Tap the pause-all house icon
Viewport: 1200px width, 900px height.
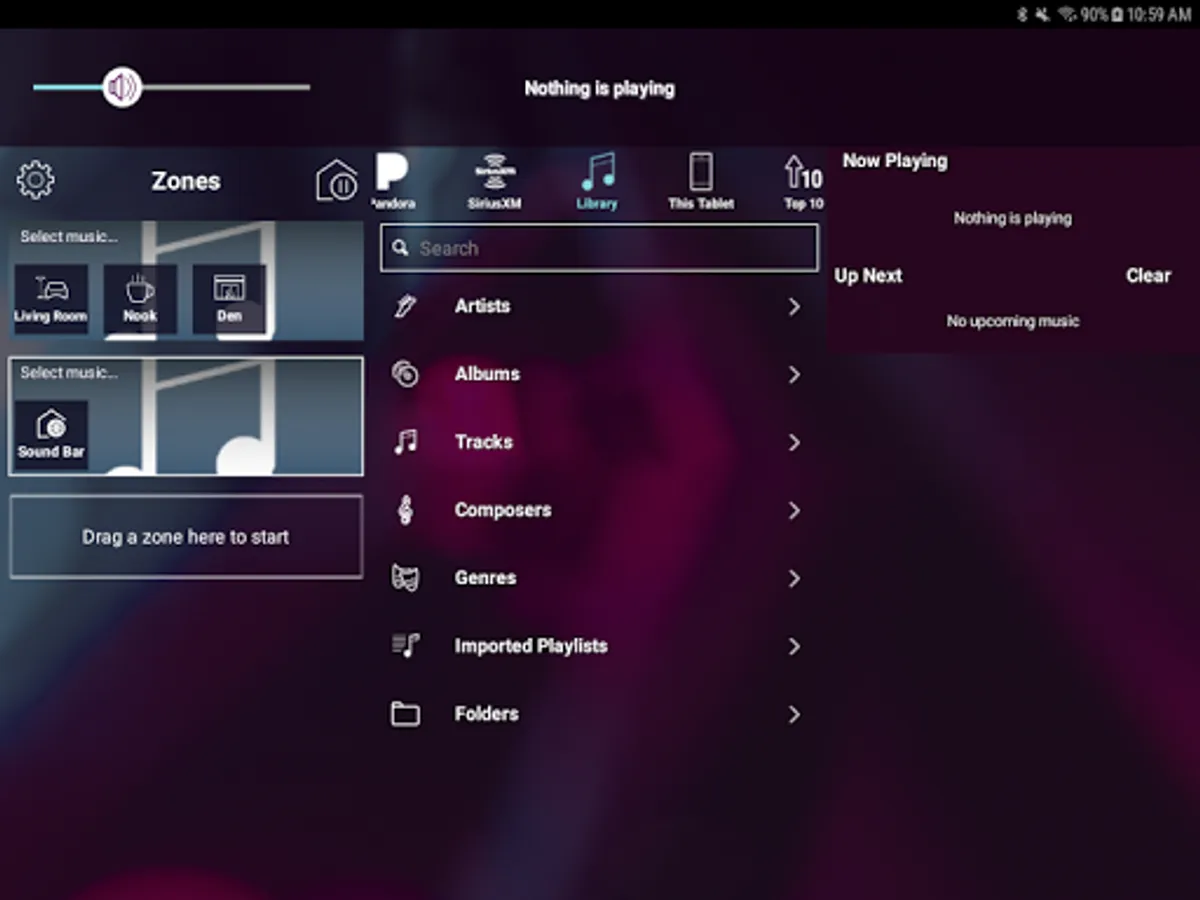coord(338,181)
